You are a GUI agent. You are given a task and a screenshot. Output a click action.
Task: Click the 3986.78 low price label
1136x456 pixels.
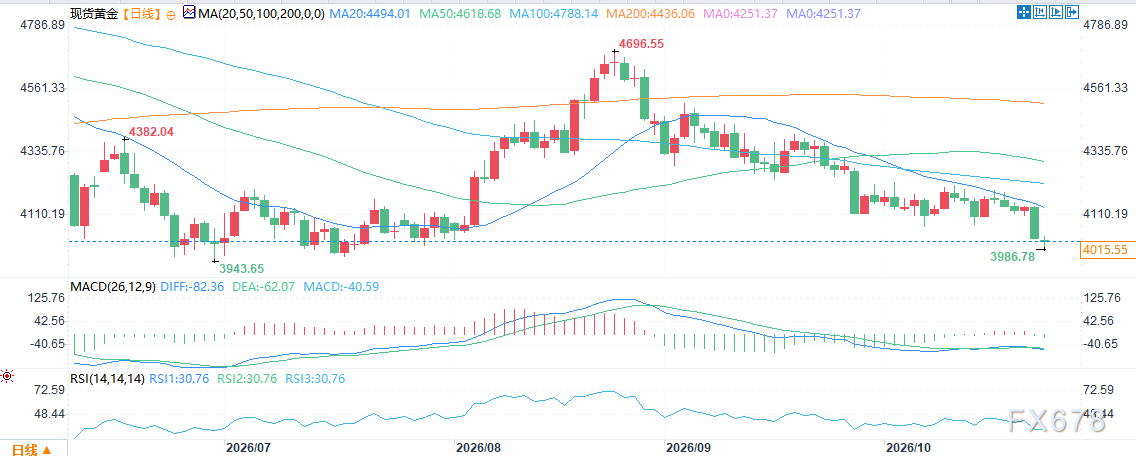[x=1011, y=257]
